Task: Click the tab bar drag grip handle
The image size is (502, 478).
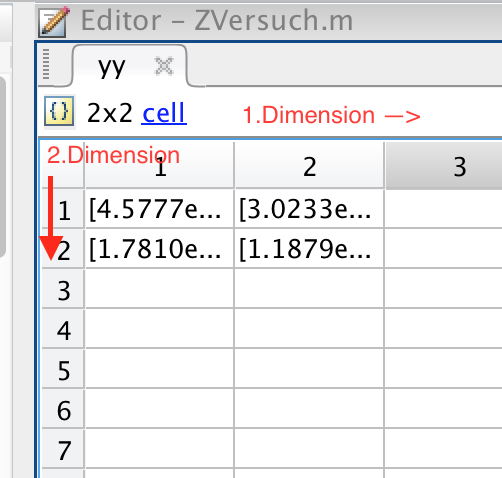Action: 46,64
